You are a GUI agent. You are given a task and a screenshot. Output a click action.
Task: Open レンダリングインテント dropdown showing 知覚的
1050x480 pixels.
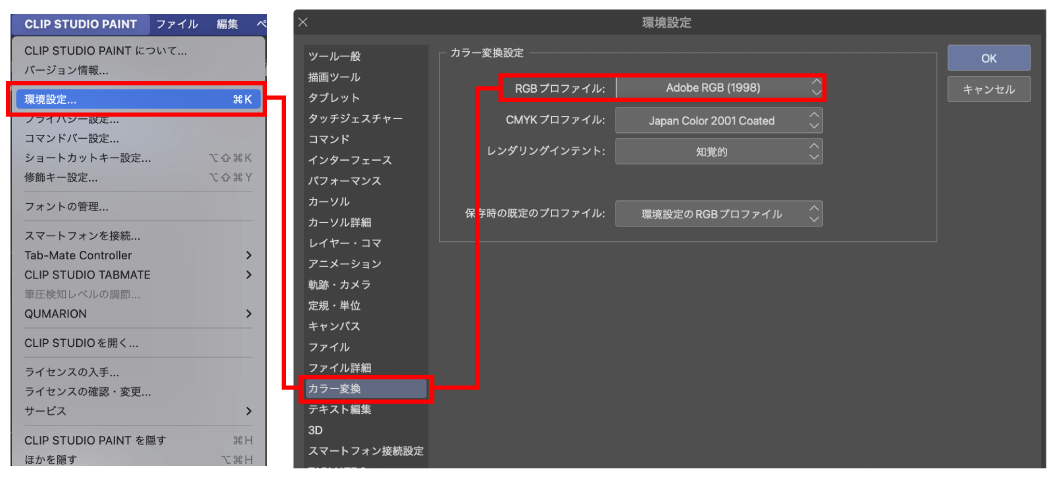point(719,151)
